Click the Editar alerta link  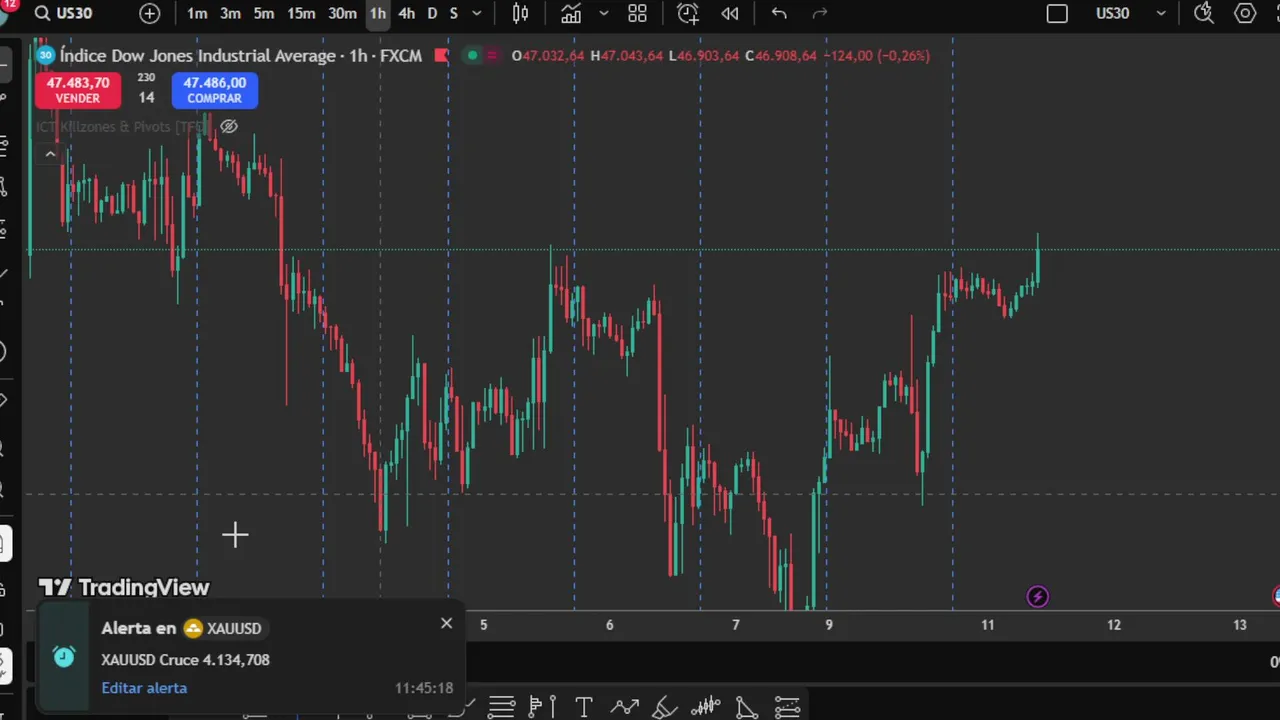144,688
